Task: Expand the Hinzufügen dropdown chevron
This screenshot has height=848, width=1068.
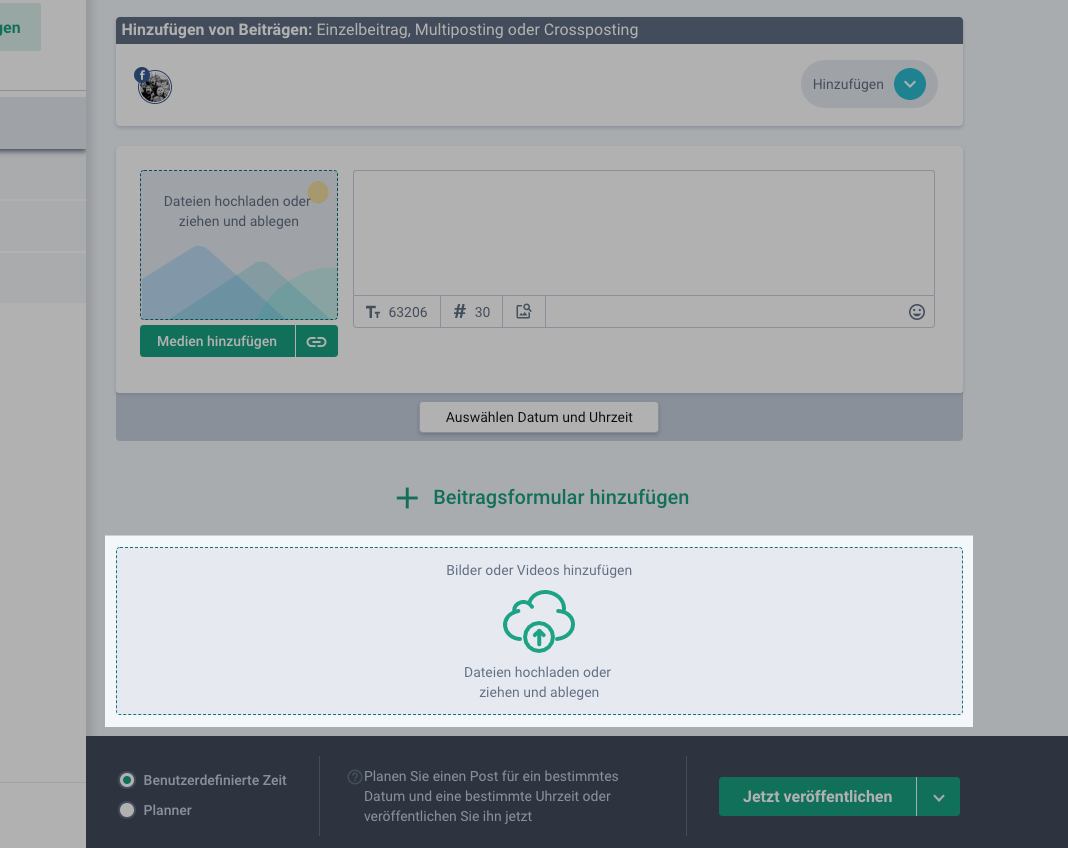Action: 909,85
